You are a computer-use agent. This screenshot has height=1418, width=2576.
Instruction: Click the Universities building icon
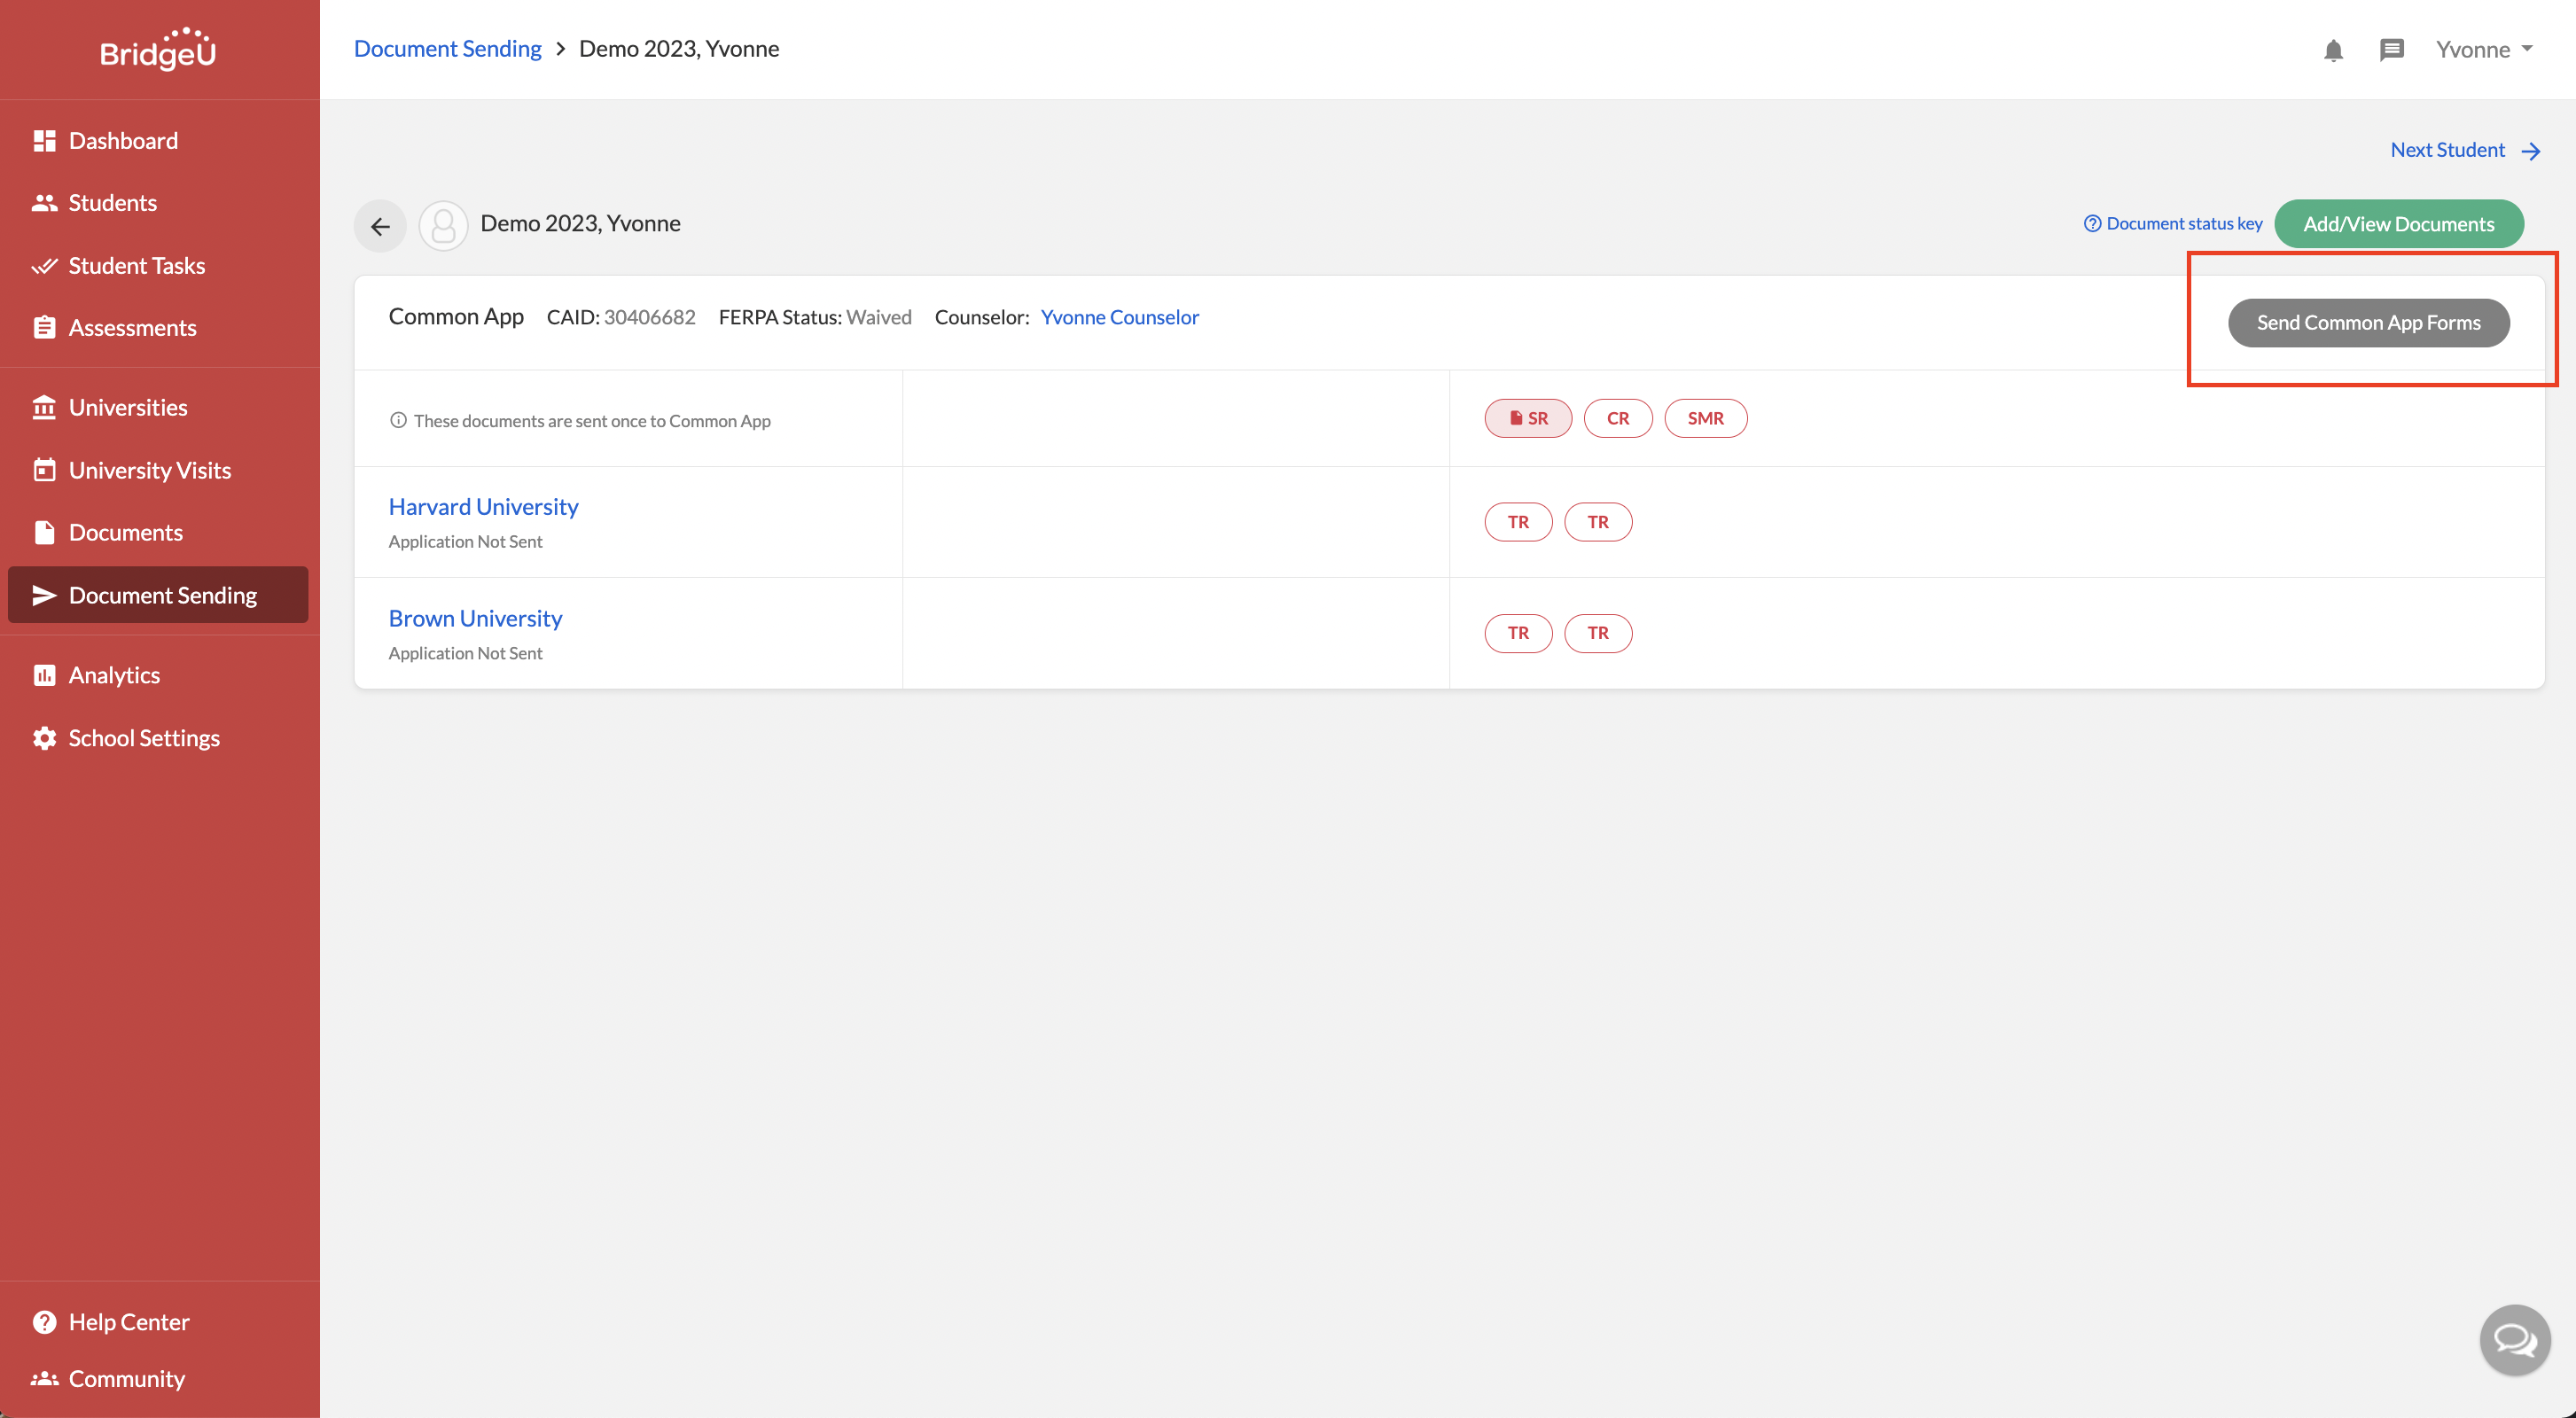pyautogui.click(x=44, y=408)
